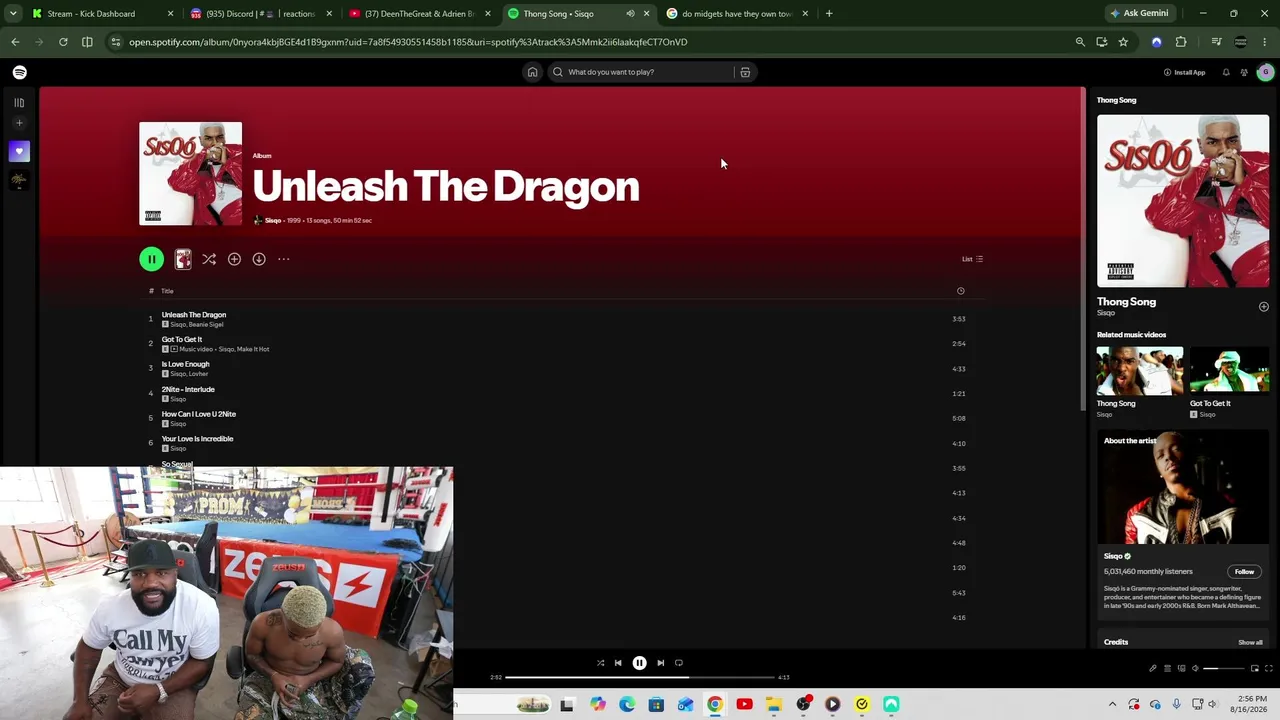1280x720 pixels.
Task: Bookmark this page with star icon
Action: pos(1123,42)
